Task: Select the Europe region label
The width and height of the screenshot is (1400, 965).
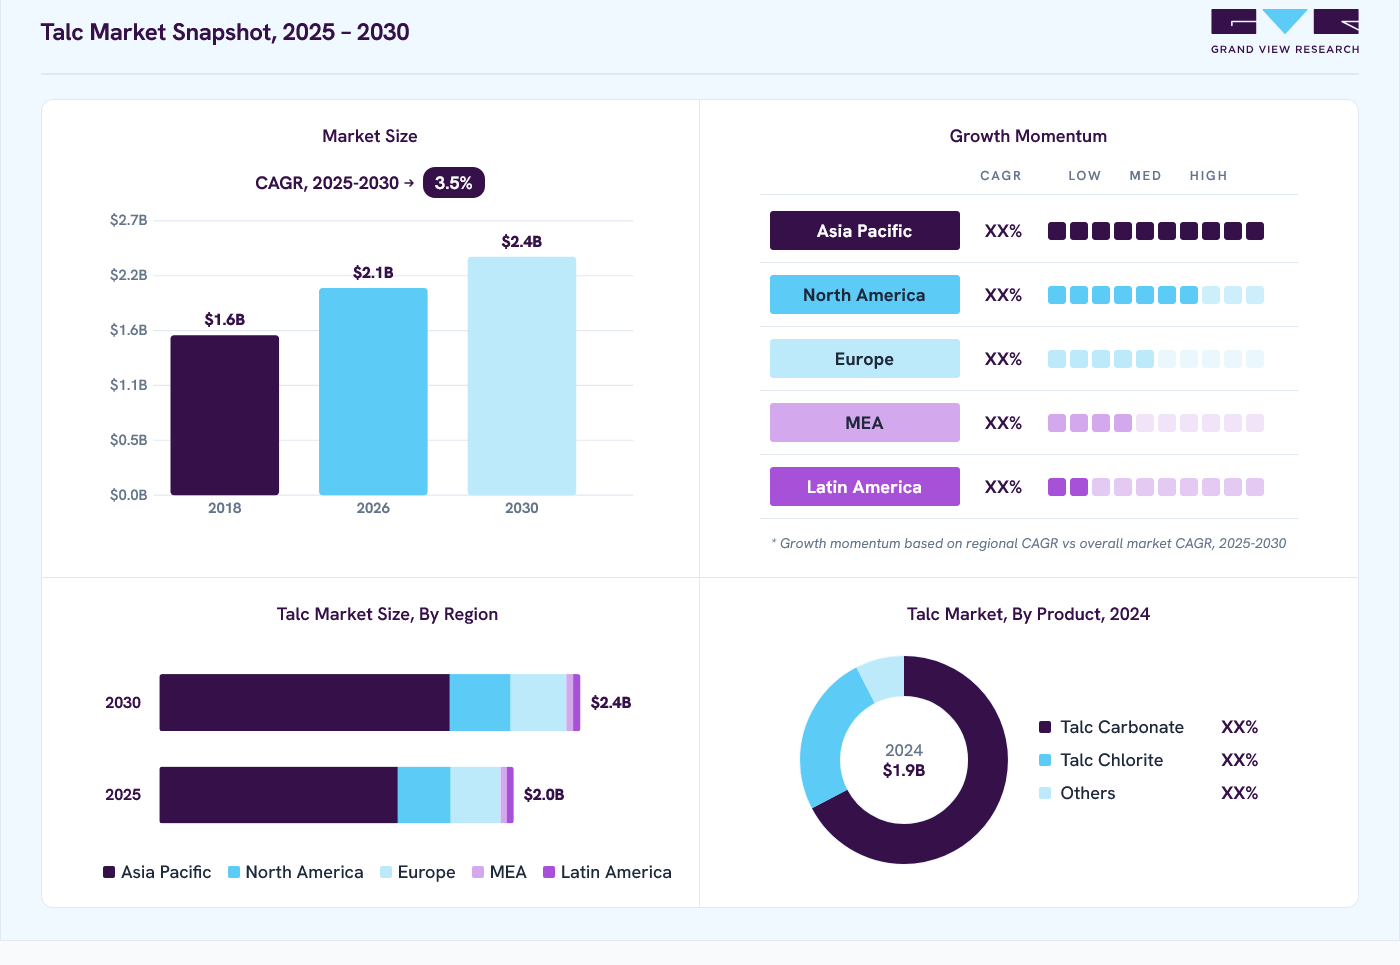Action: 865,359
